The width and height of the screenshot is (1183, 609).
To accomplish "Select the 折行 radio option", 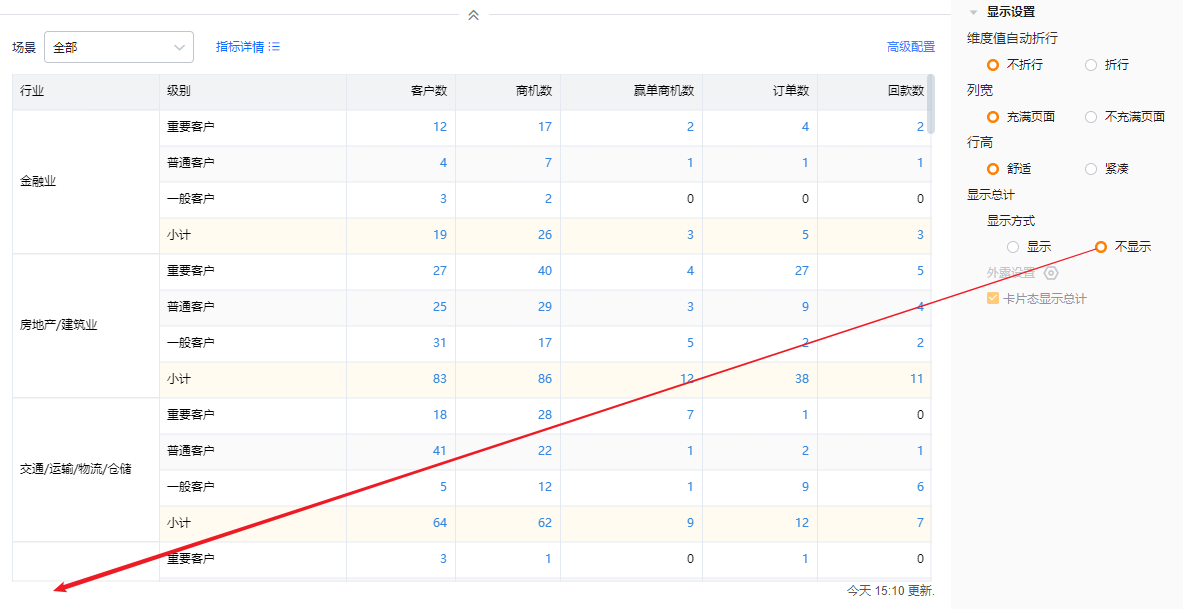I will tap(1091, 65).
